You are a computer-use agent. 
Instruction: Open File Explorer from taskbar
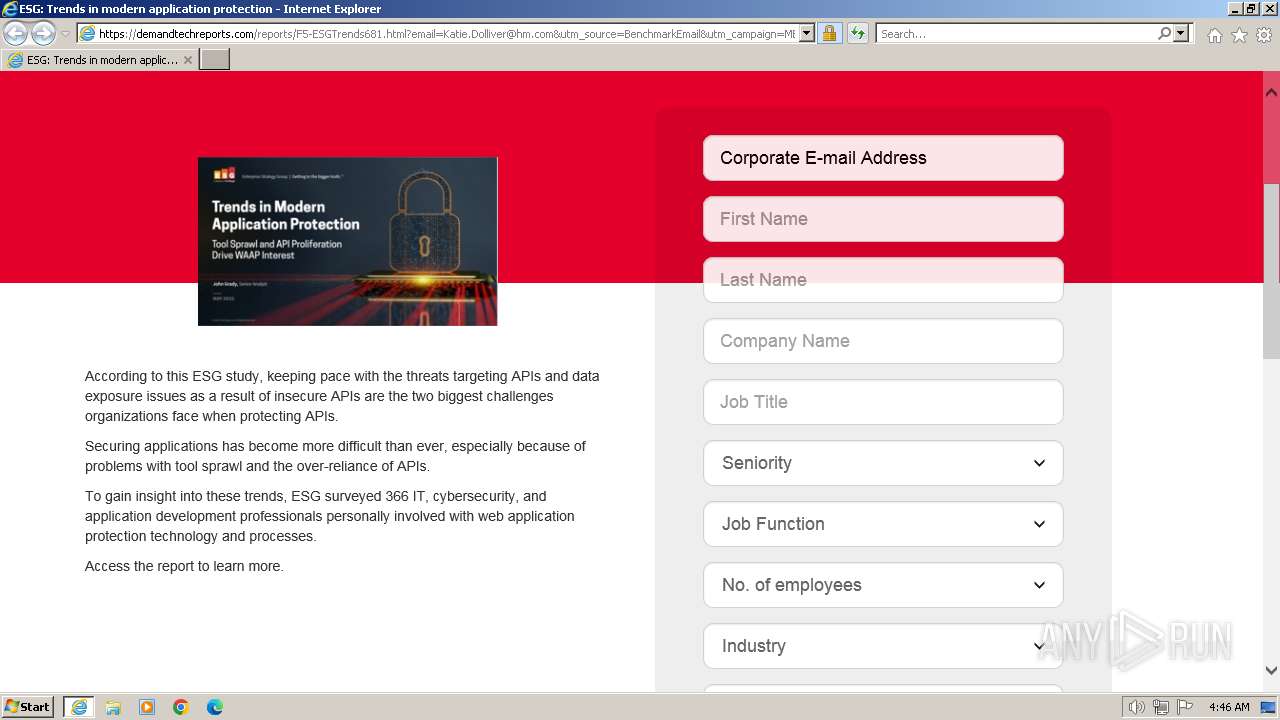click(x=113, y=707)
